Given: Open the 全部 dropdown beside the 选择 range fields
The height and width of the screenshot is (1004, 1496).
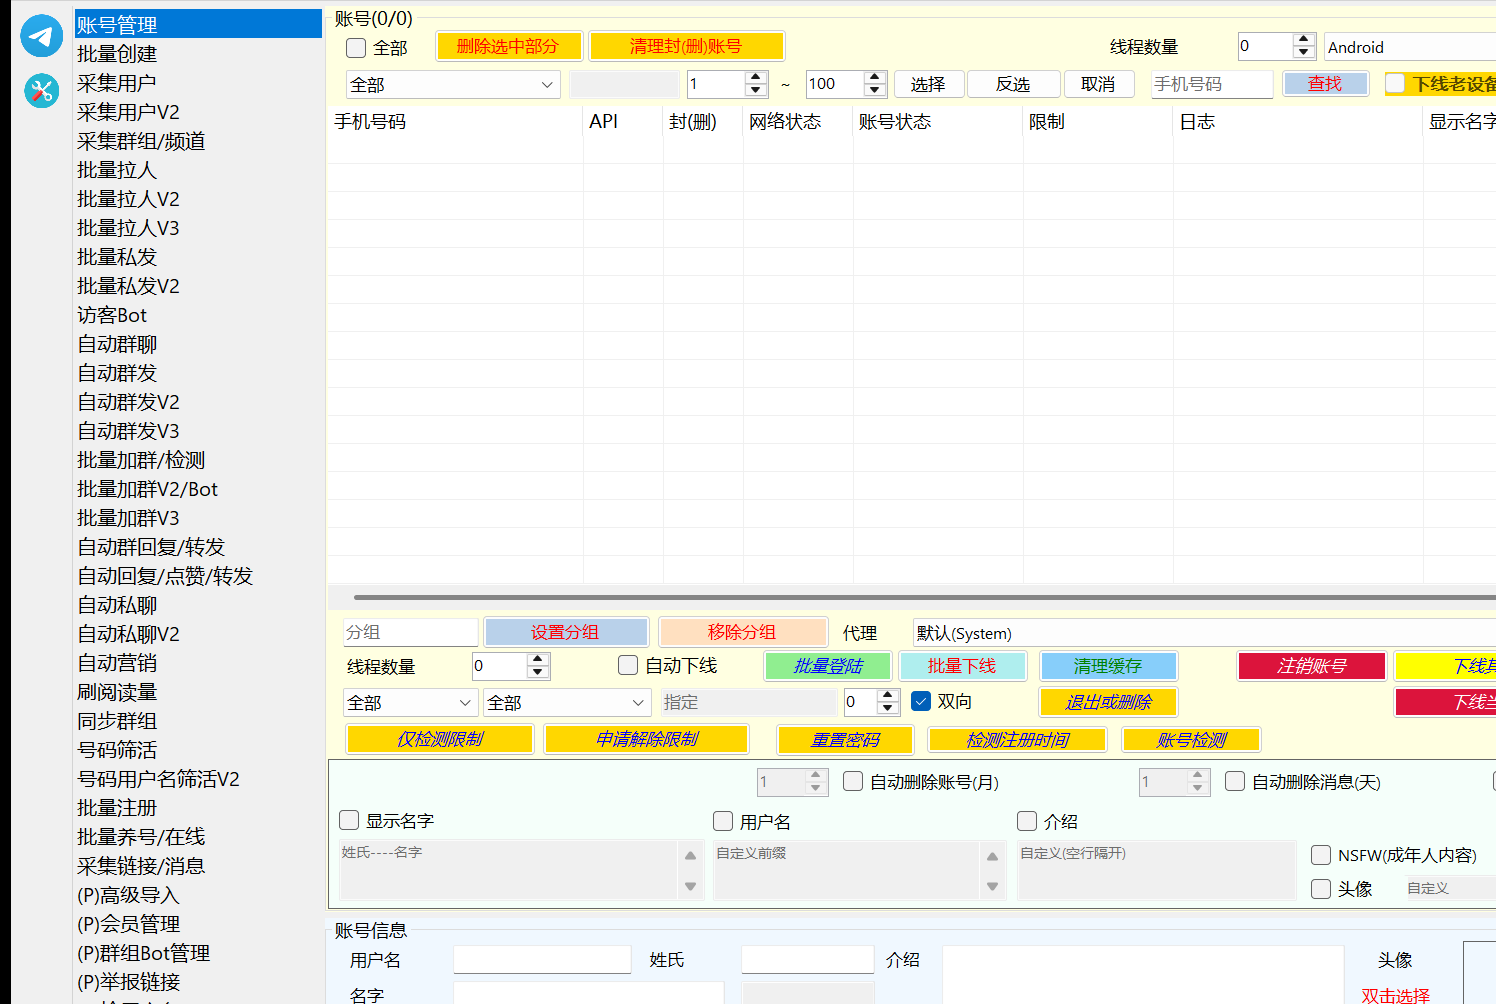Looking at the screenshot, I should (453, 85).
